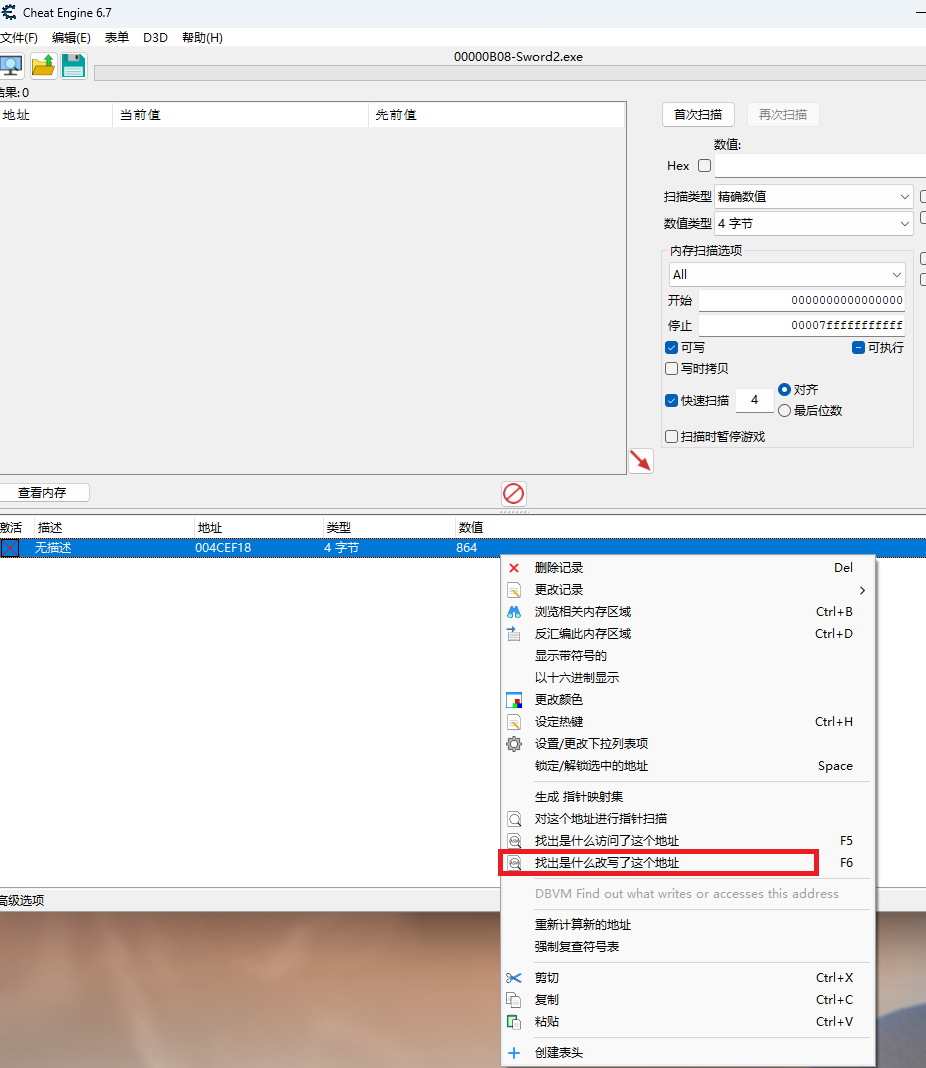Click the paste icon beside 粘贴
Screen dimensions: 926x1068
pyautogui.click(x=514, y=1022)
